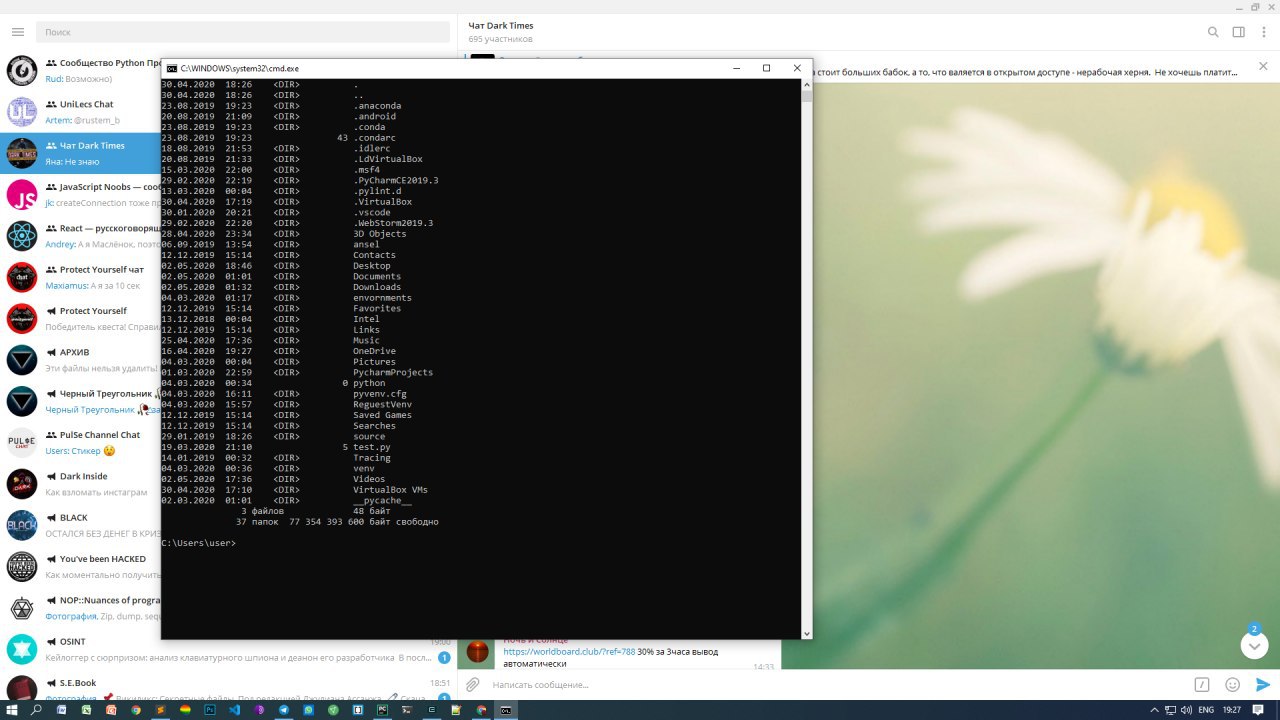Search within Чат Dark Times chat

(x=1213, y=32)
